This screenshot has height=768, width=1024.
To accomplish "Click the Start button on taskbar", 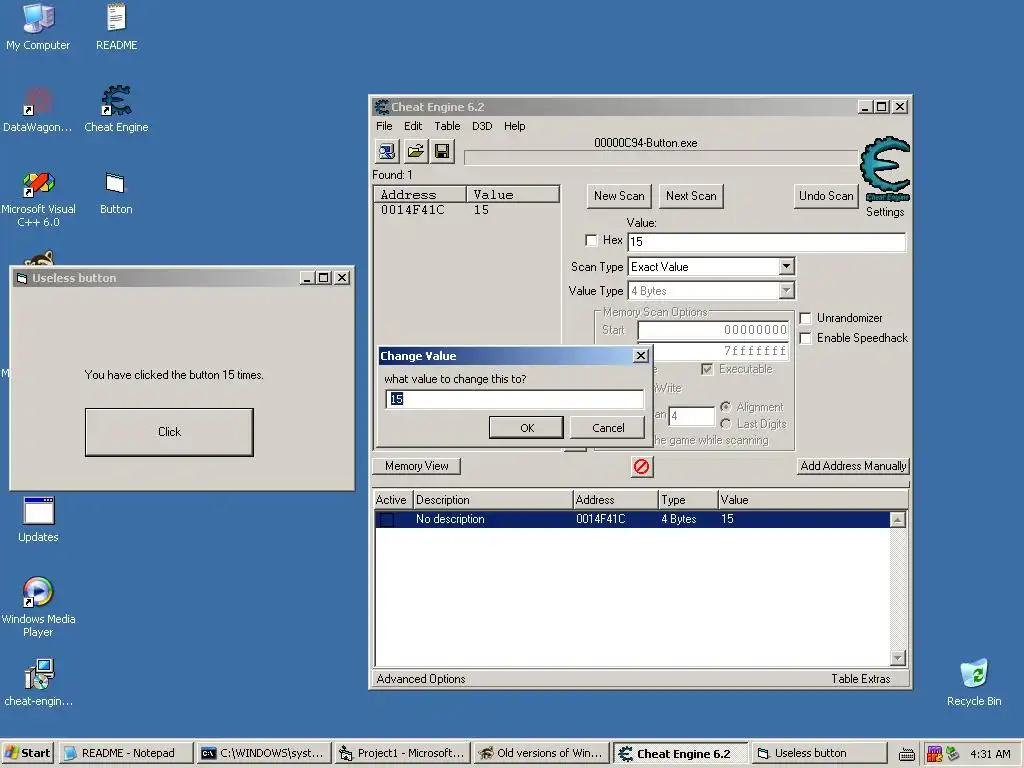I will coord(29,753).
